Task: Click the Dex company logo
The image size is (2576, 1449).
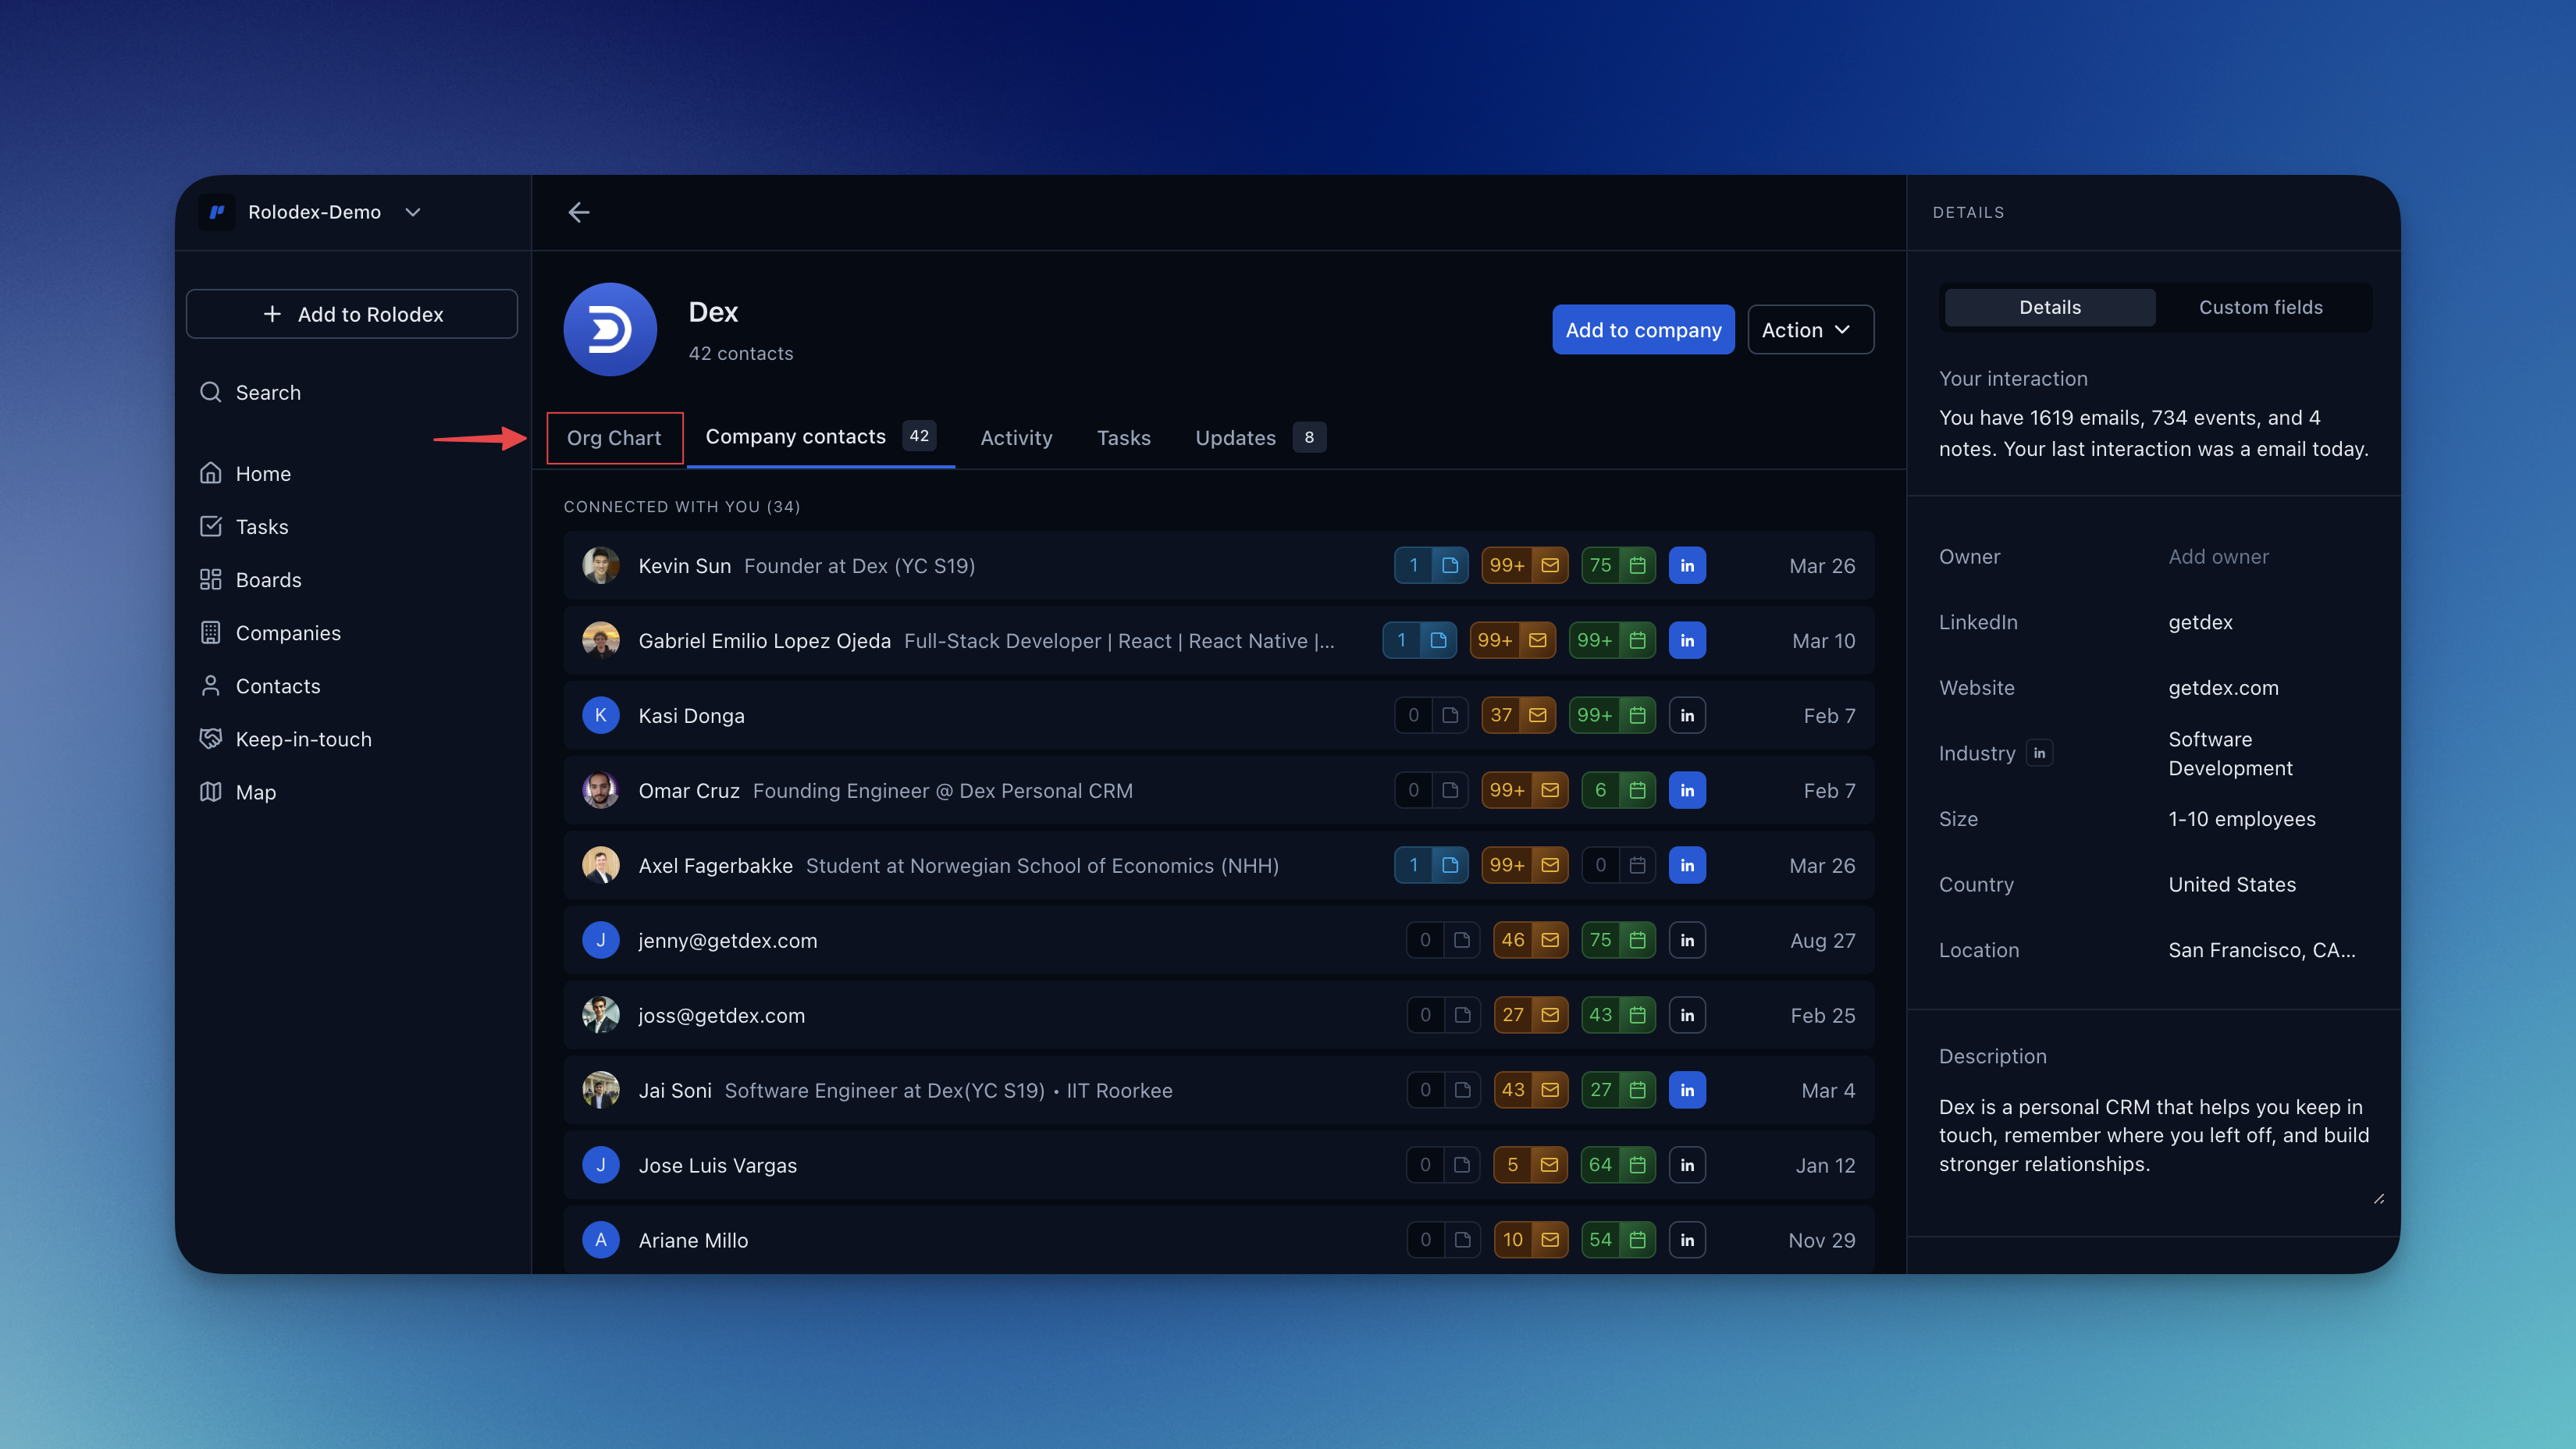Action: pyautogui.click(x=610, y=329)
